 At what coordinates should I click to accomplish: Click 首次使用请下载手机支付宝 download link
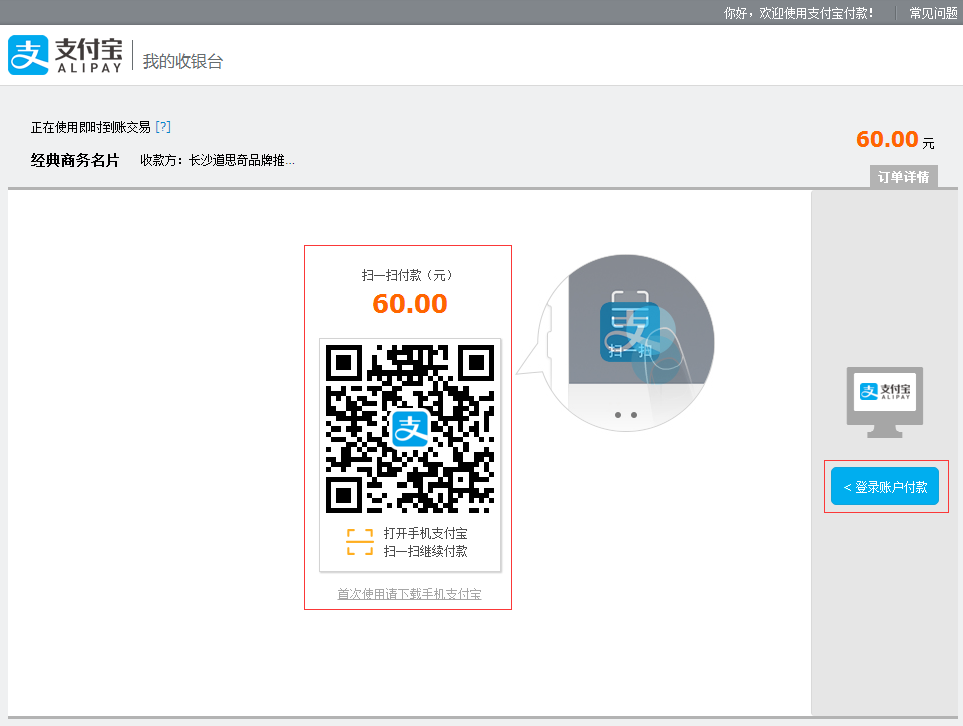(409, 594)
